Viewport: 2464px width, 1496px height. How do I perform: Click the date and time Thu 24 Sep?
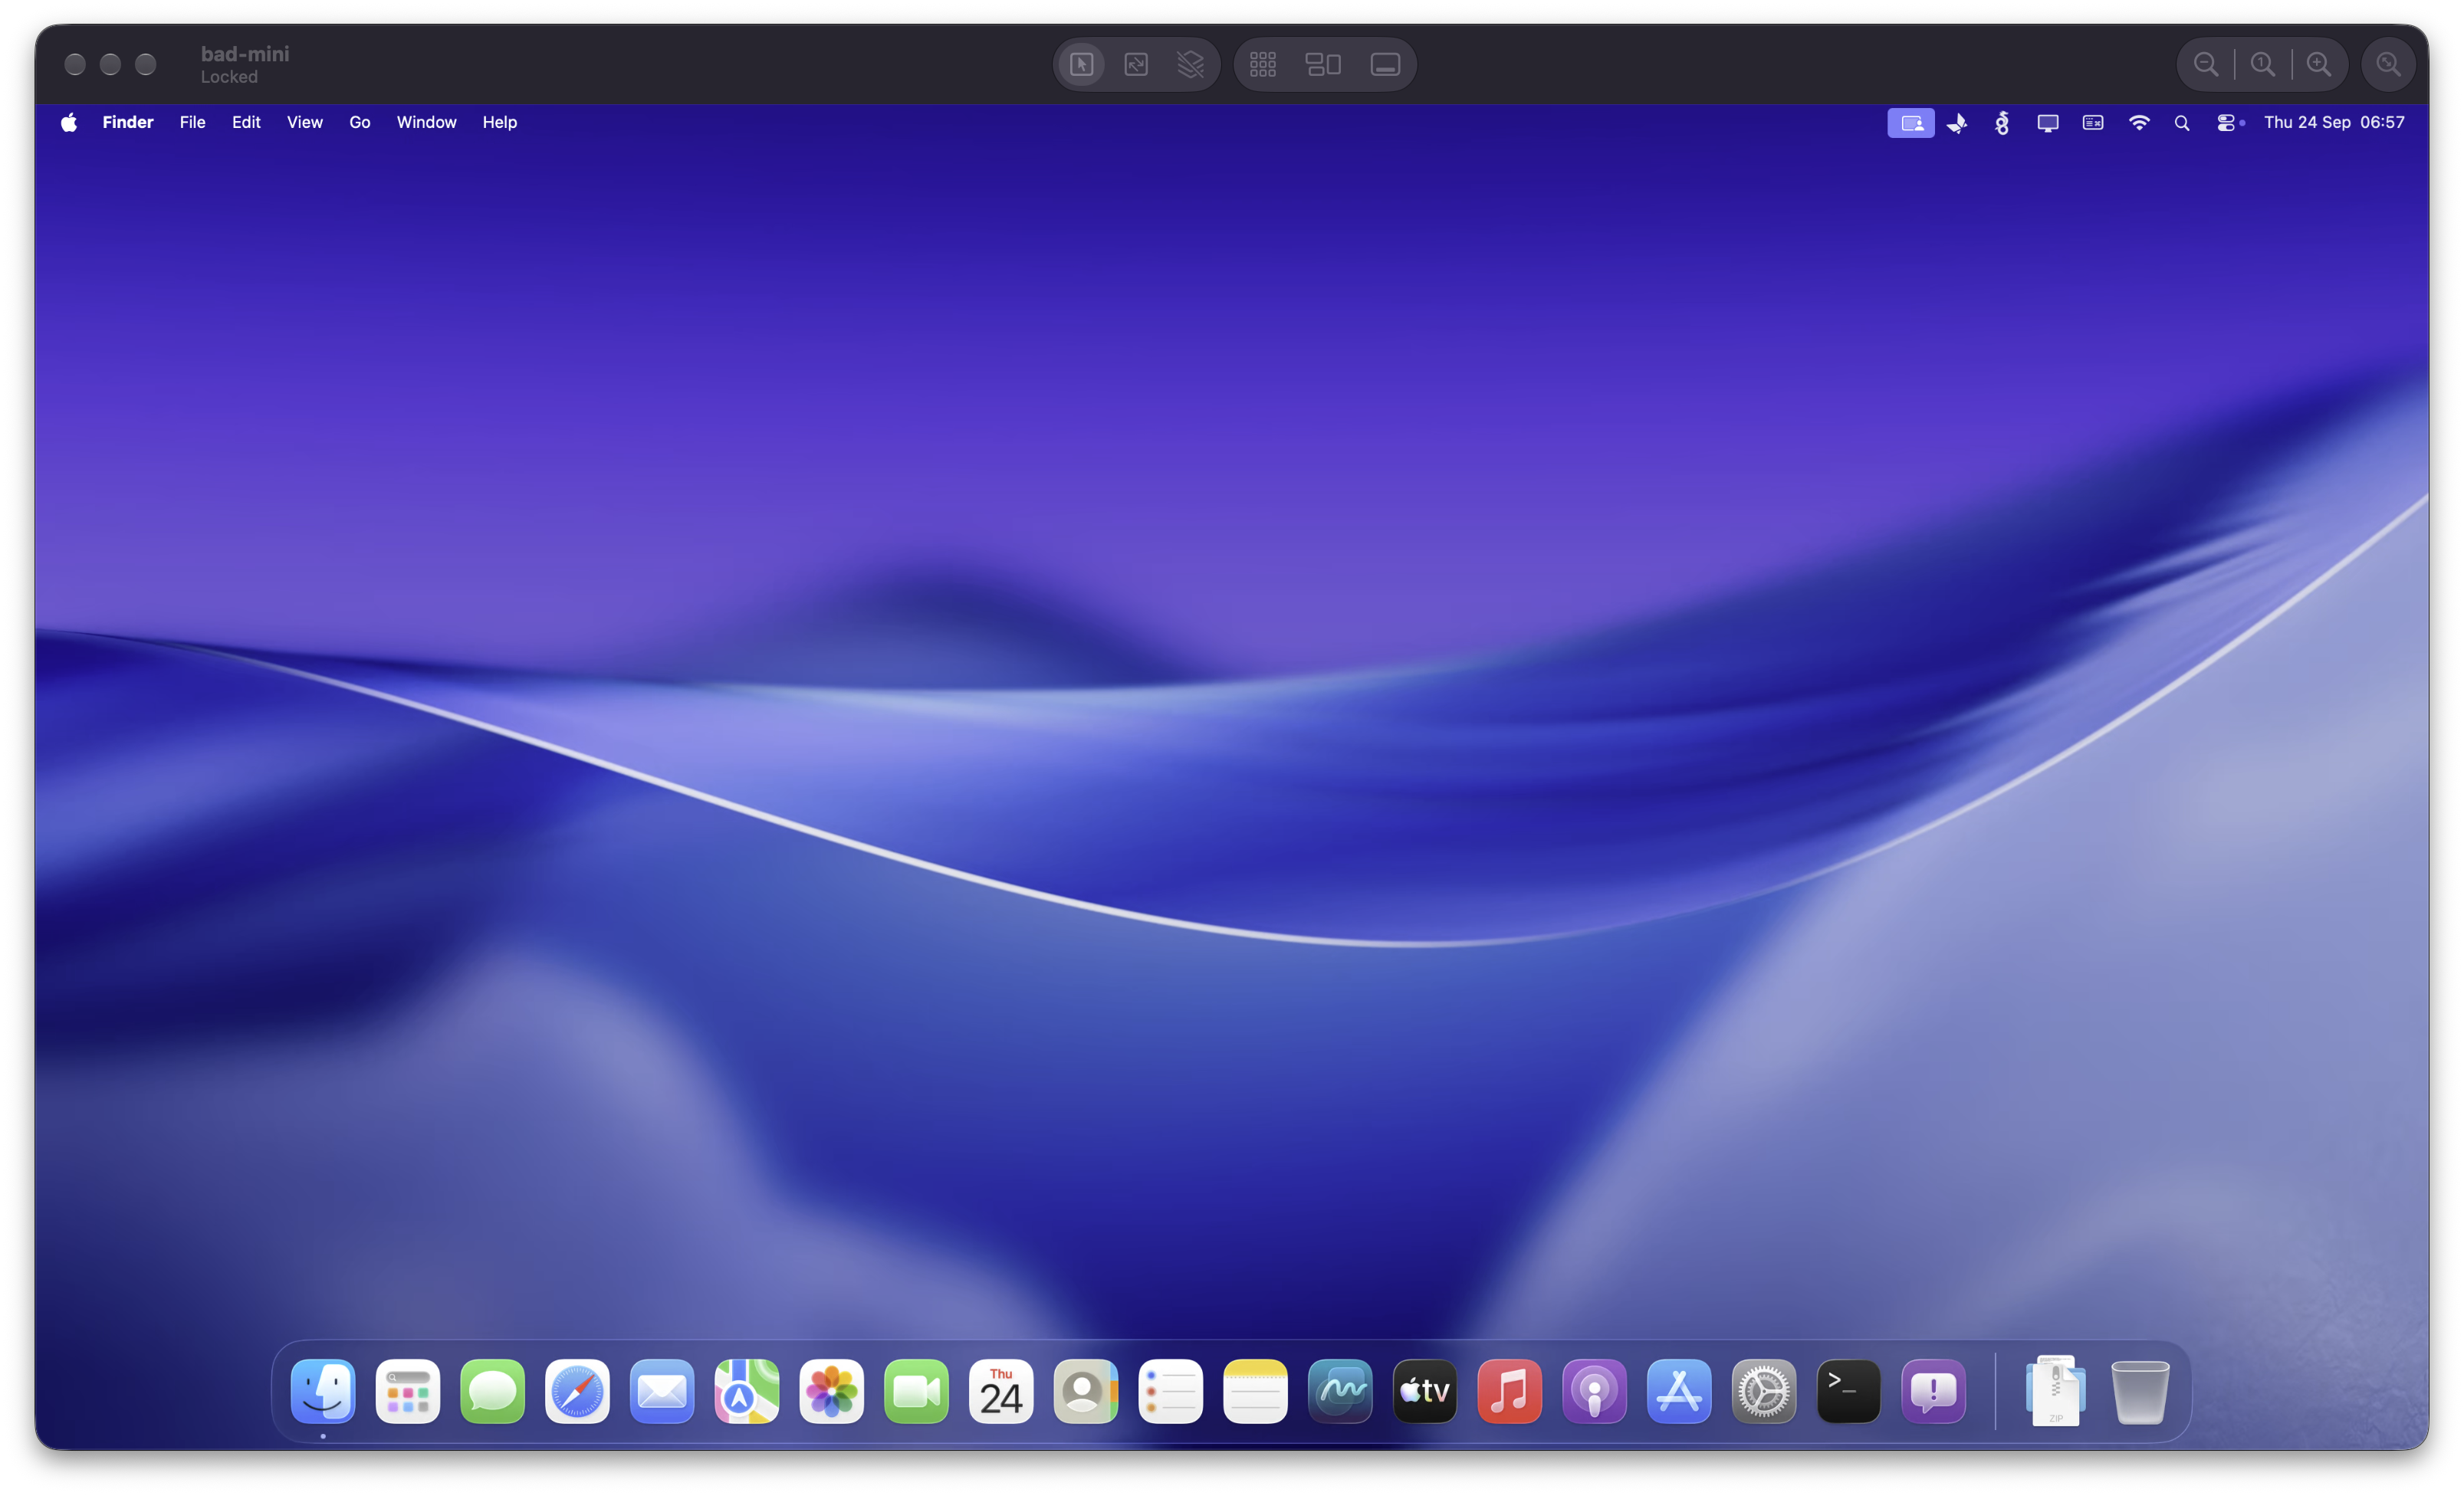coord(2307,122)
